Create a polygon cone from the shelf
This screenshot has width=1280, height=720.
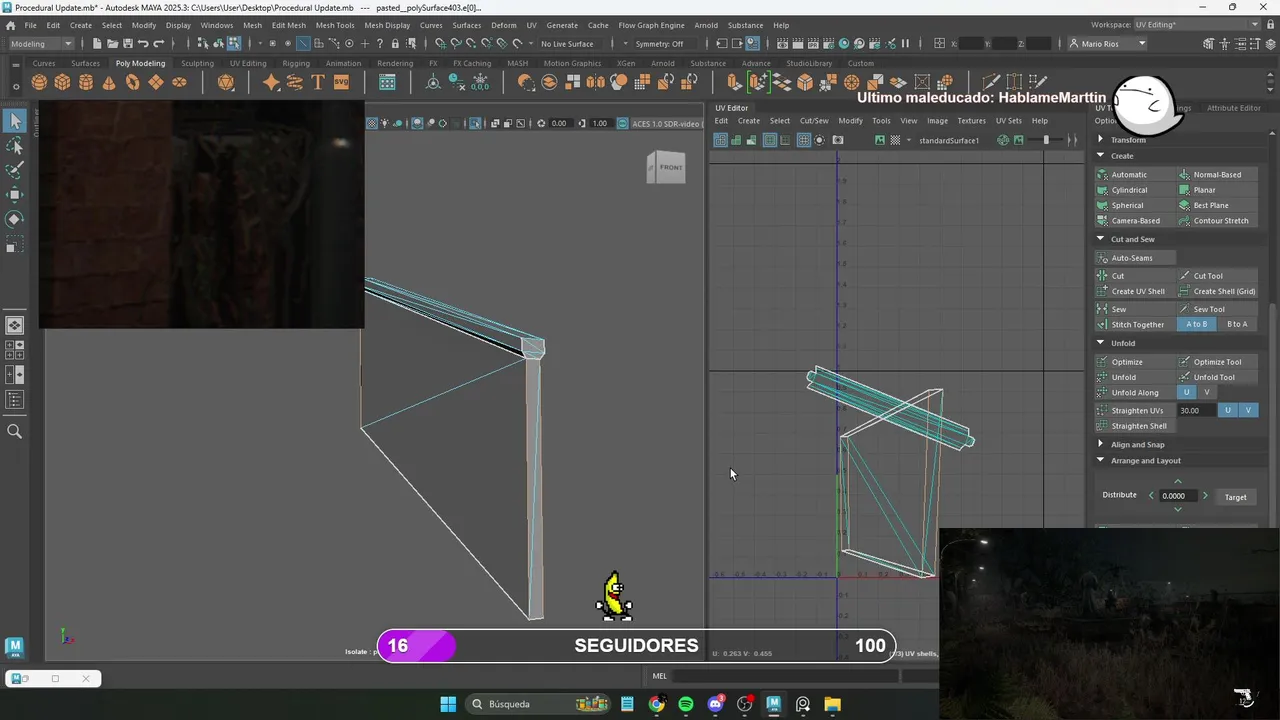109,83
